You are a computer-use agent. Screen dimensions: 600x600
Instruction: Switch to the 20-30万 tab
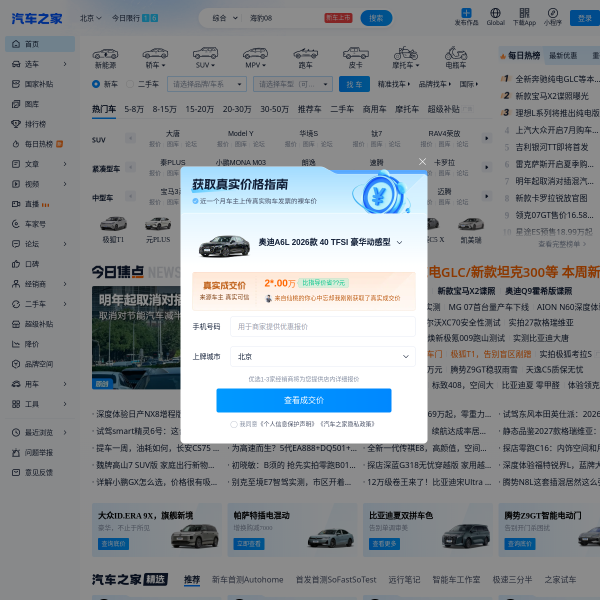pos(237,109)
